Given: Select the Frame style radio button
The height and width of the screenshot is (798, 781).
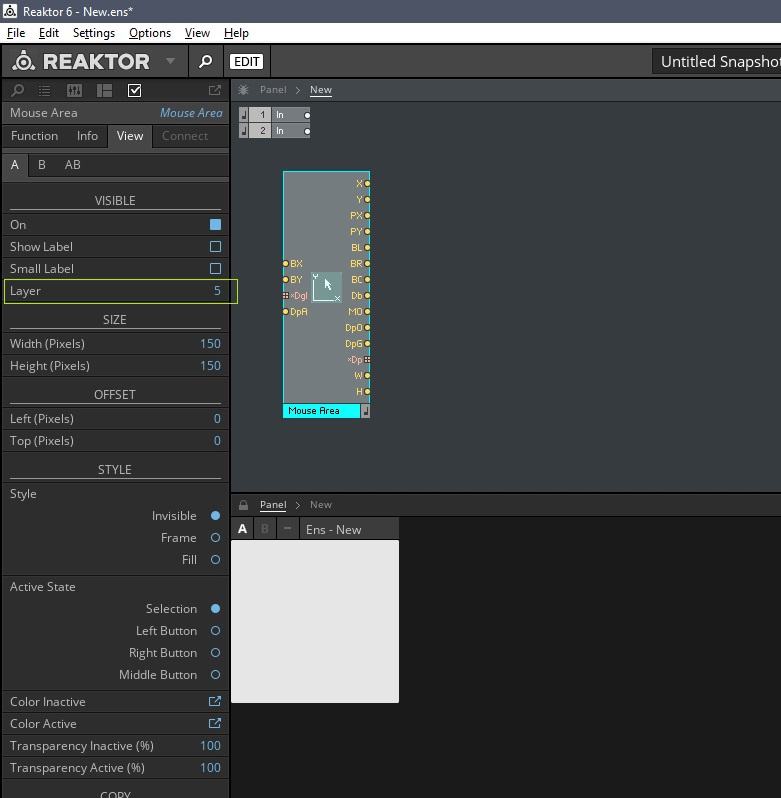Looking at the screenshot, I should click(x=215, y=537).
